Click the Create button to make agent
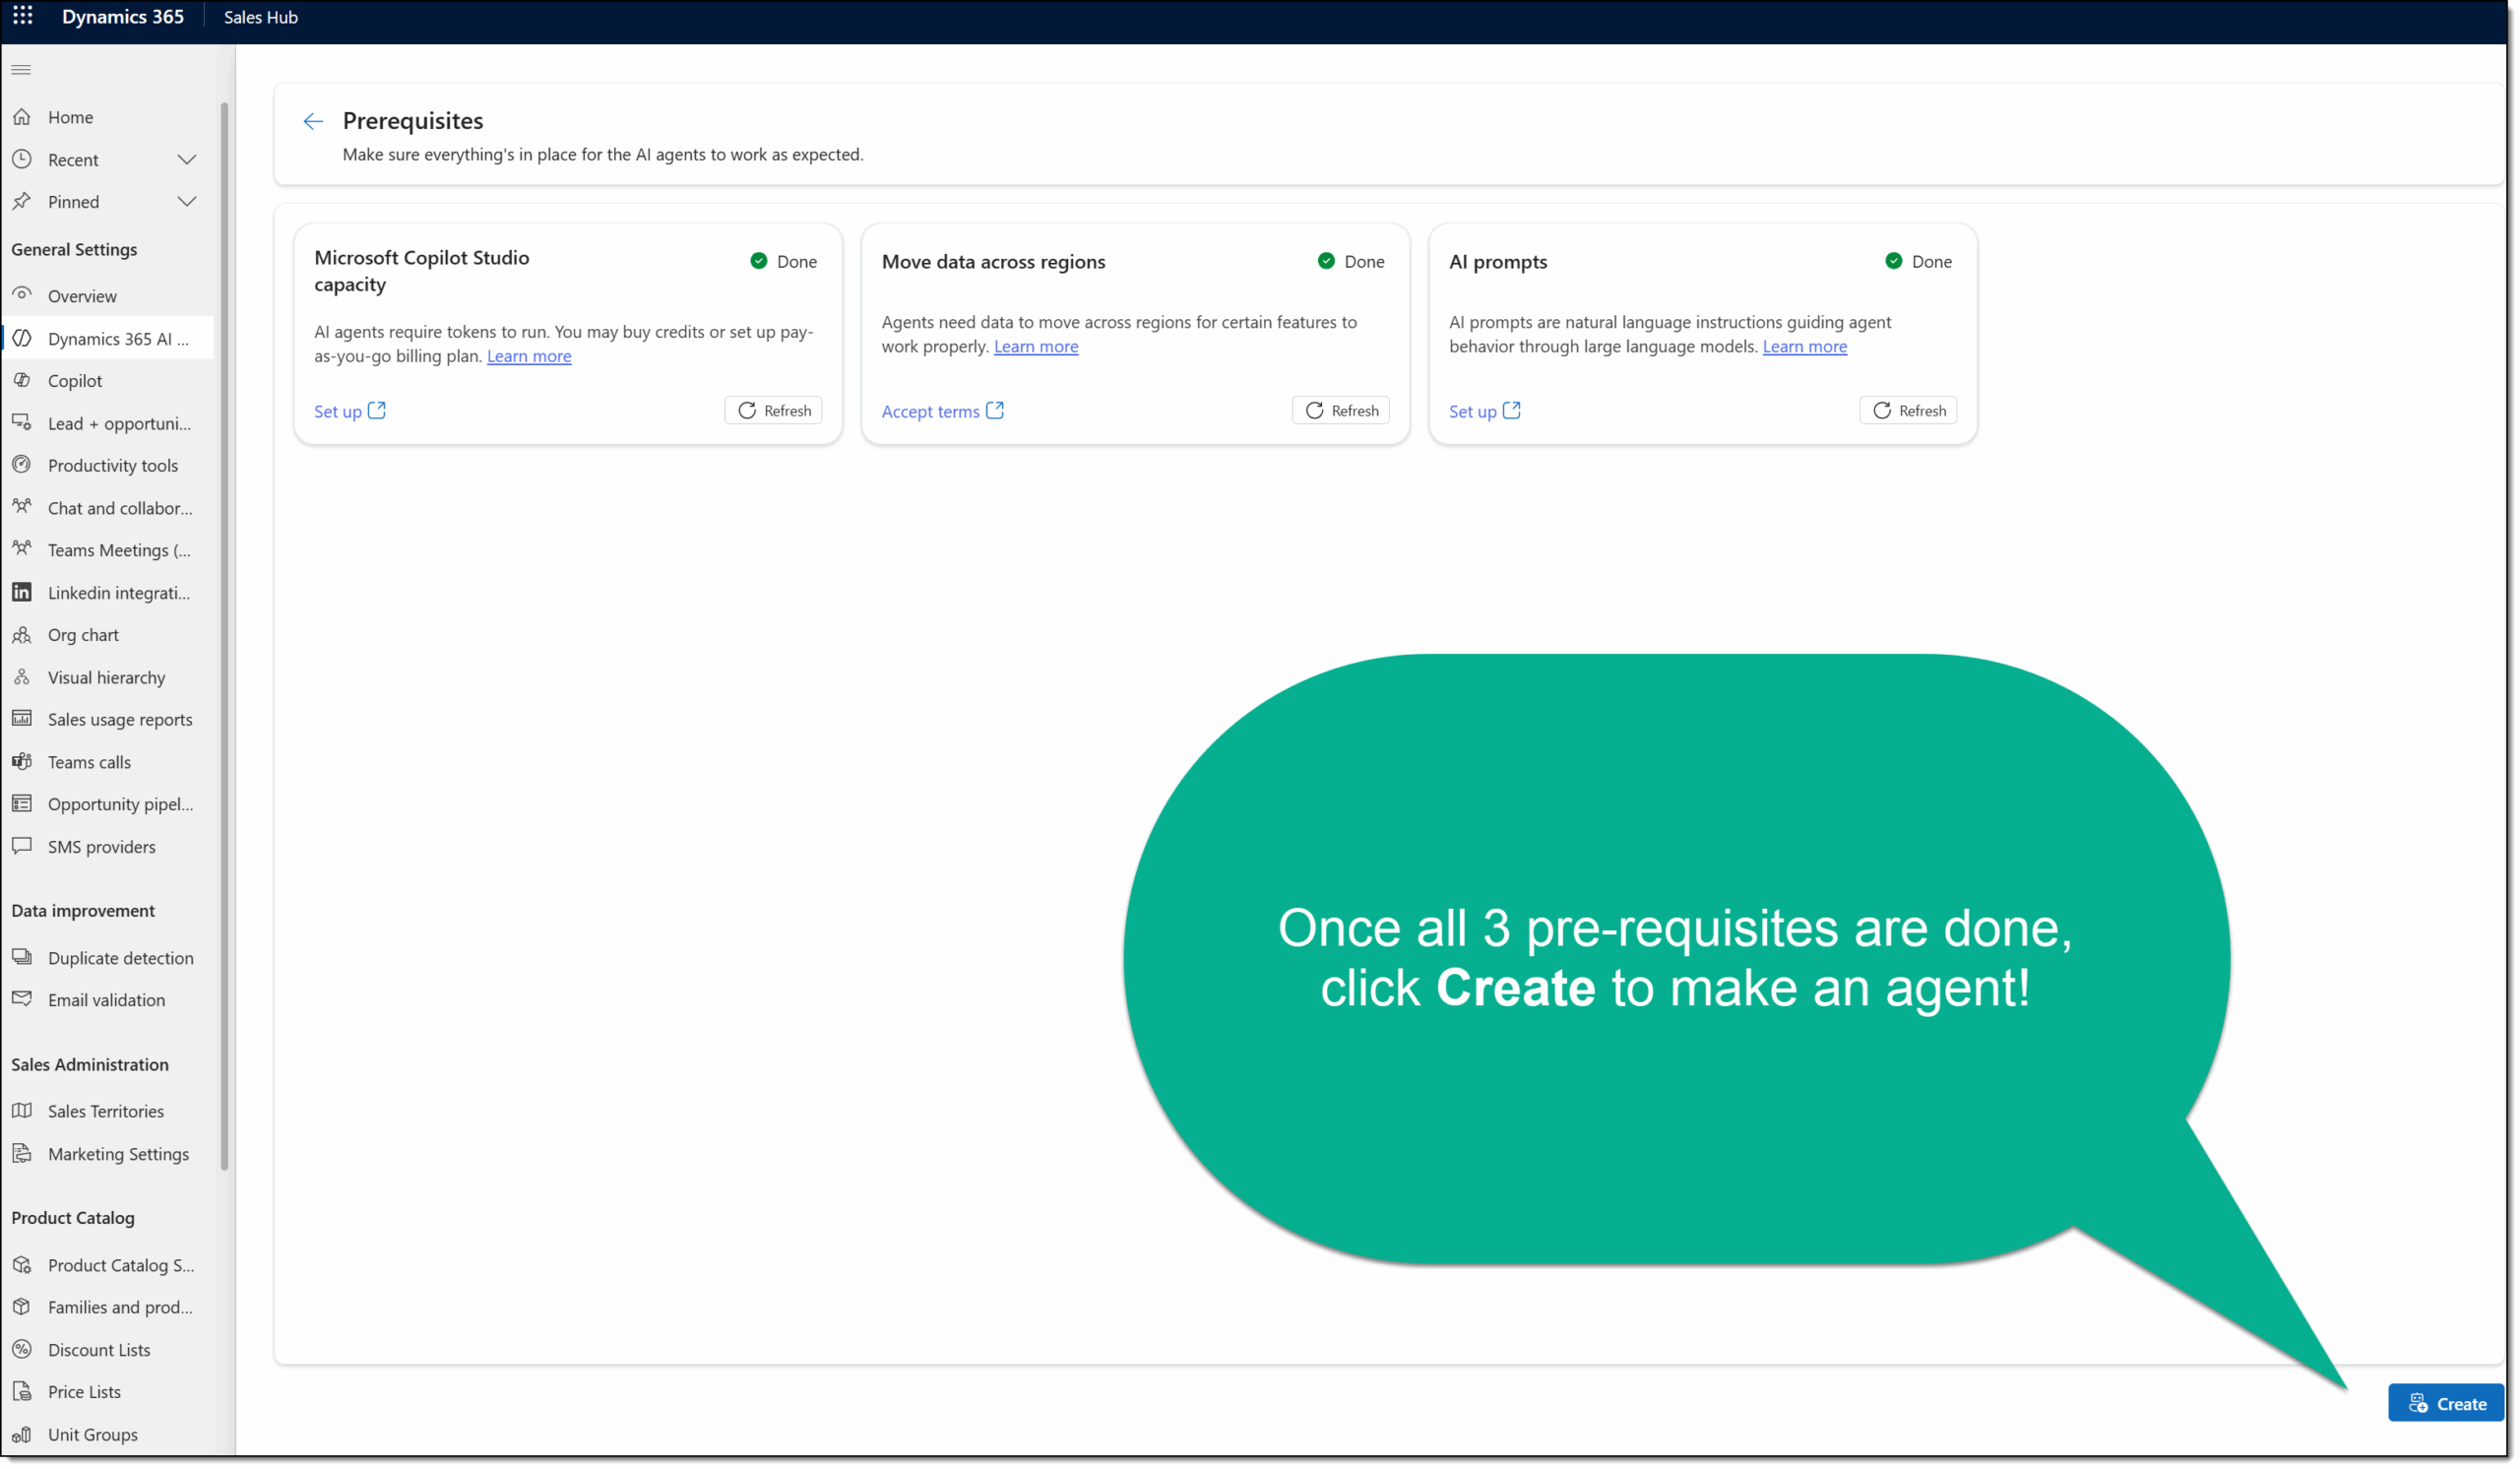This screenshot has height=1469, width=2520. point(2445,1403)
